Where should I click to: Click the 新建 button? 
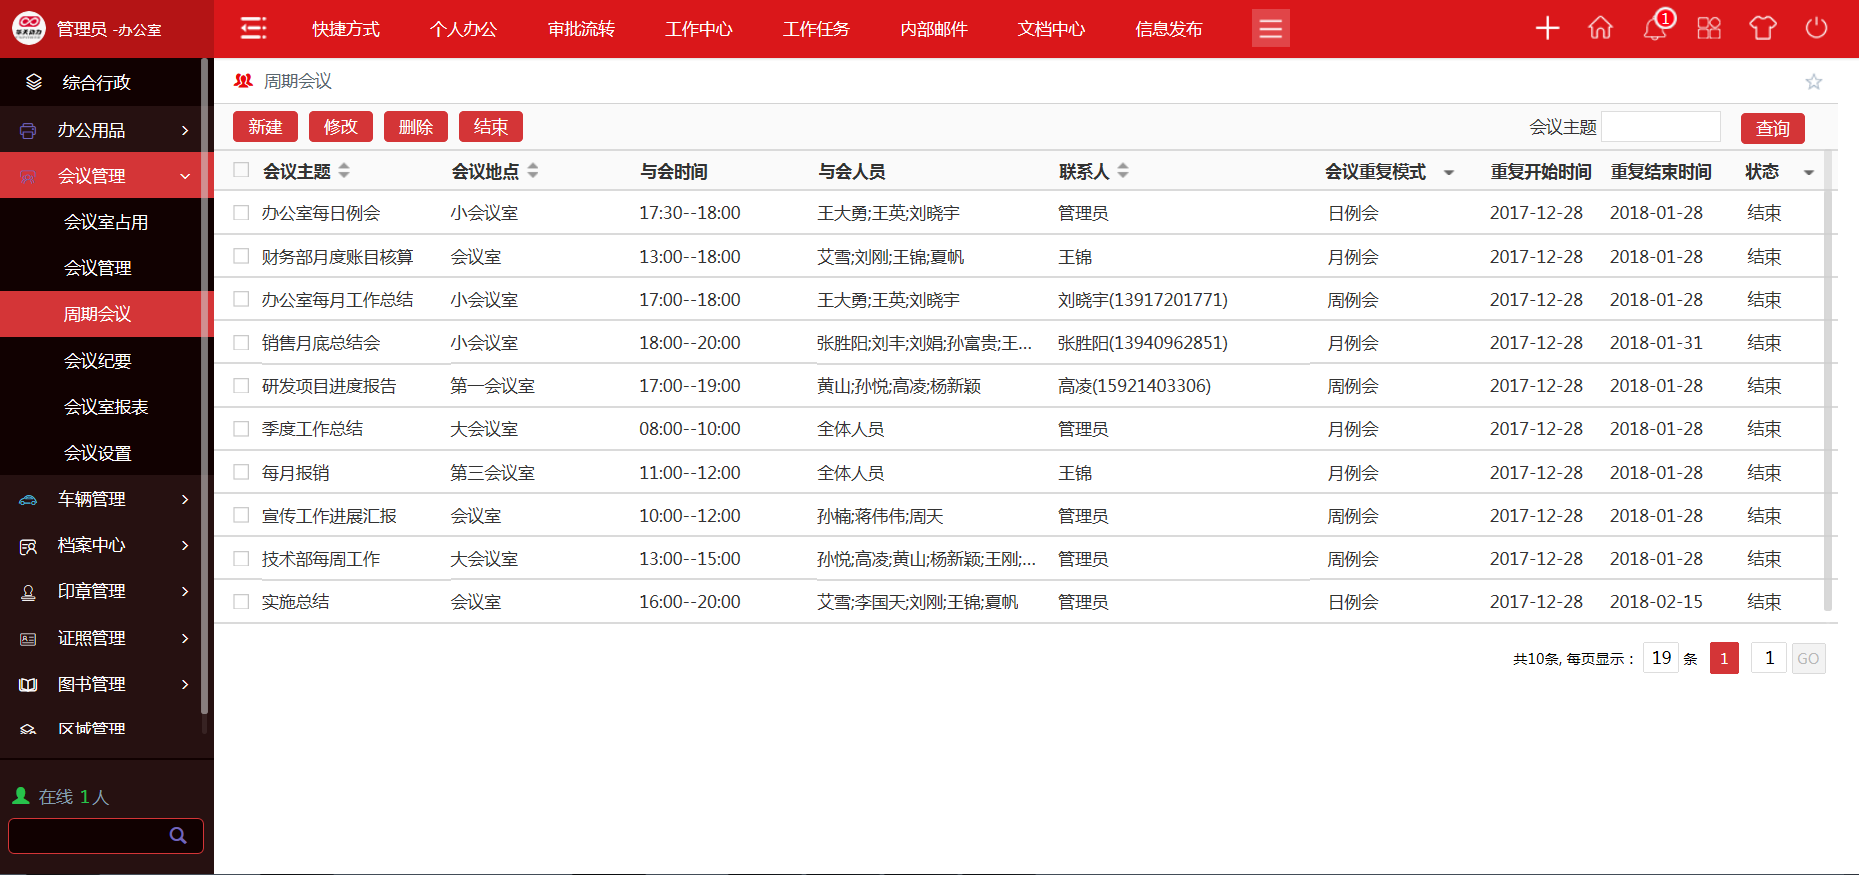click(x=265, y=127)
